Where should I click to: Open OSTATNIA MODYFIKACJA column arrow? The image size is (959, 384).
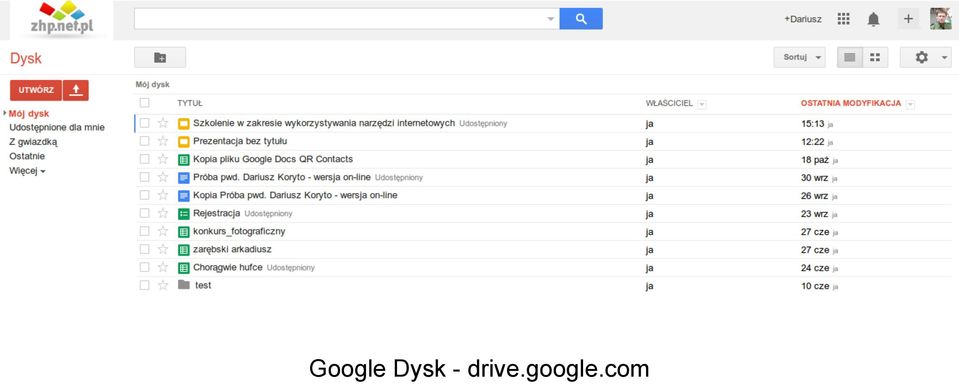[x=910, y=104]
